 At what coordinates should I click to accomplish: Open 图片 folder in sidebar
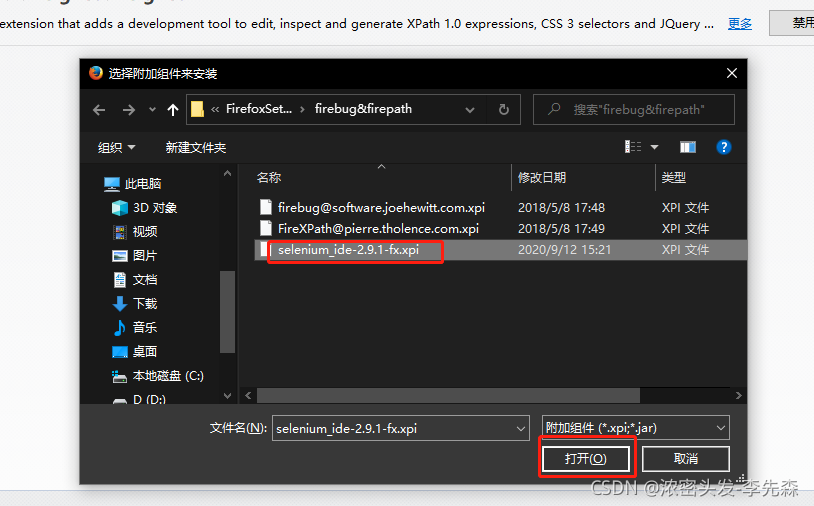[x=145, y=255]
